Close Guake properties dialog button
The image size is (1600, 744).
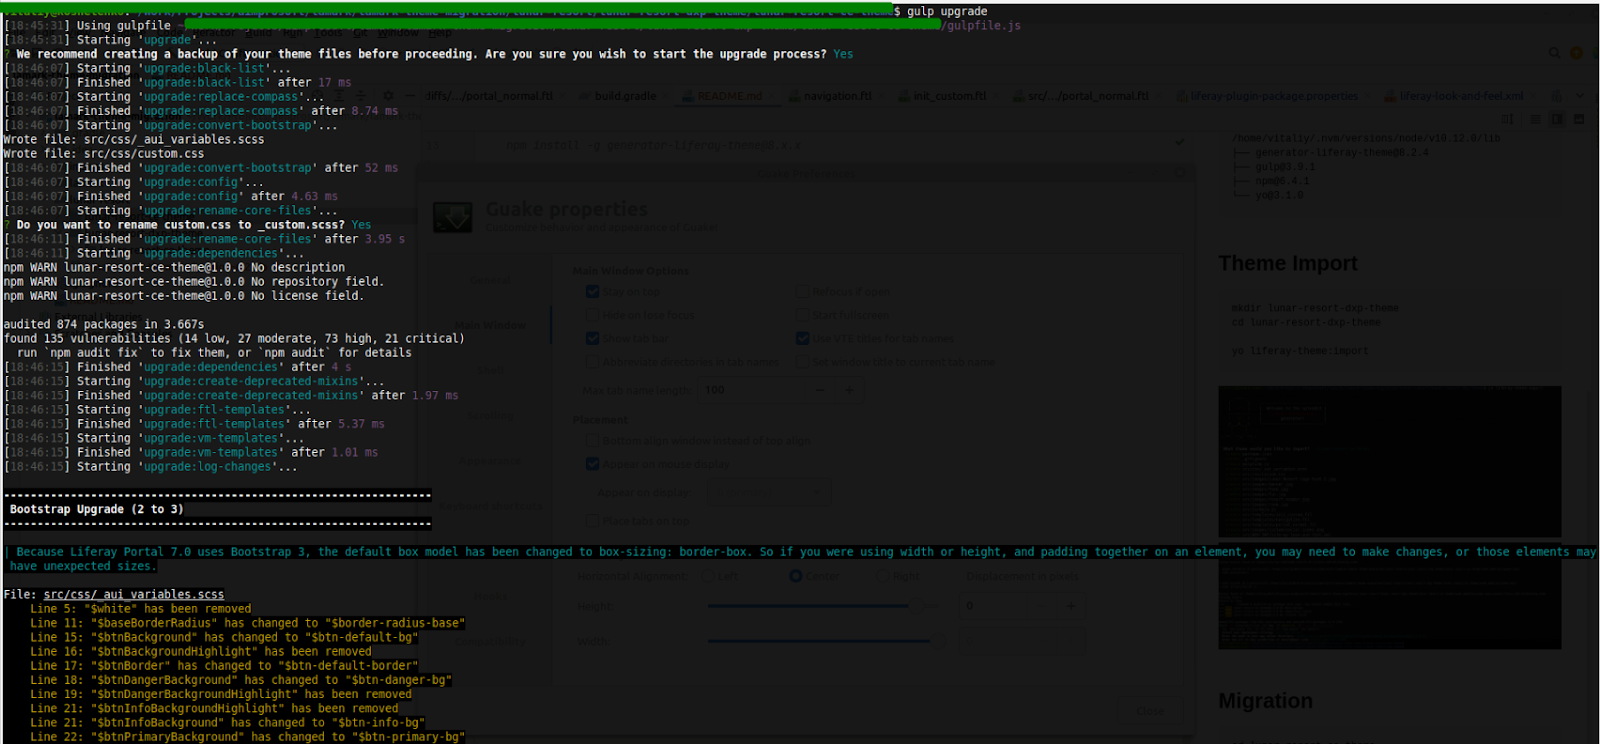1151,711
